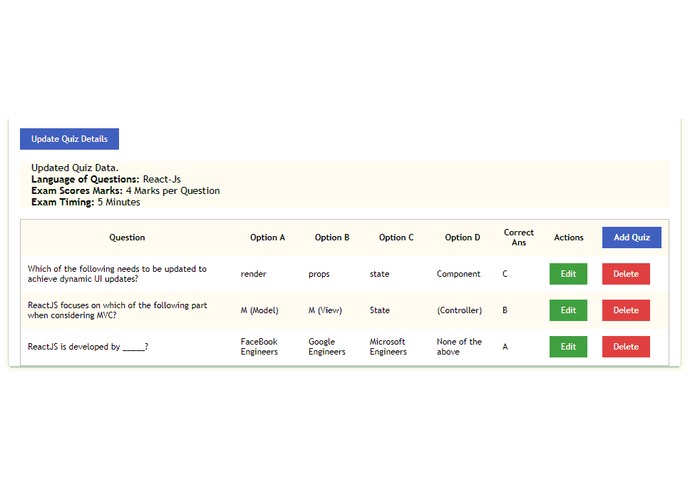Click the 'None of the above' cell
Viewport: 695px width, 494px height.
[x=459, y=346]
